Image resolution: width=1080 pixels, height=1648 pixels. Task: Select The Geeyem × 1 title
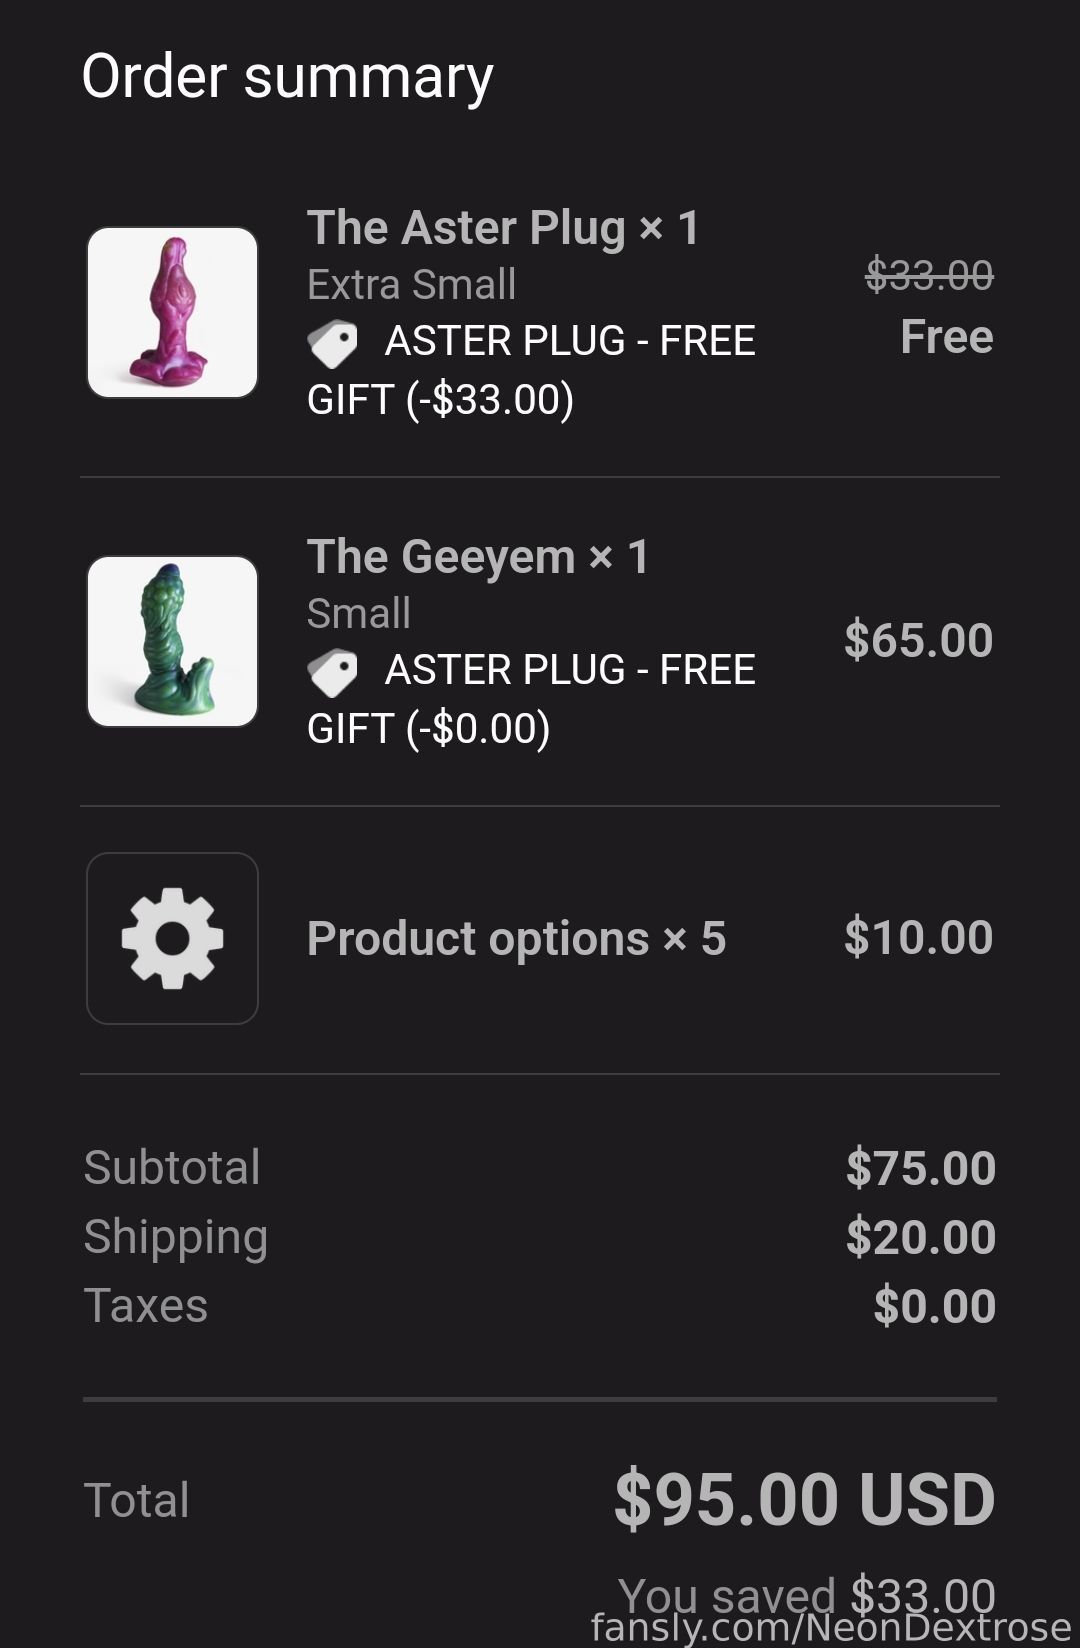478,557
